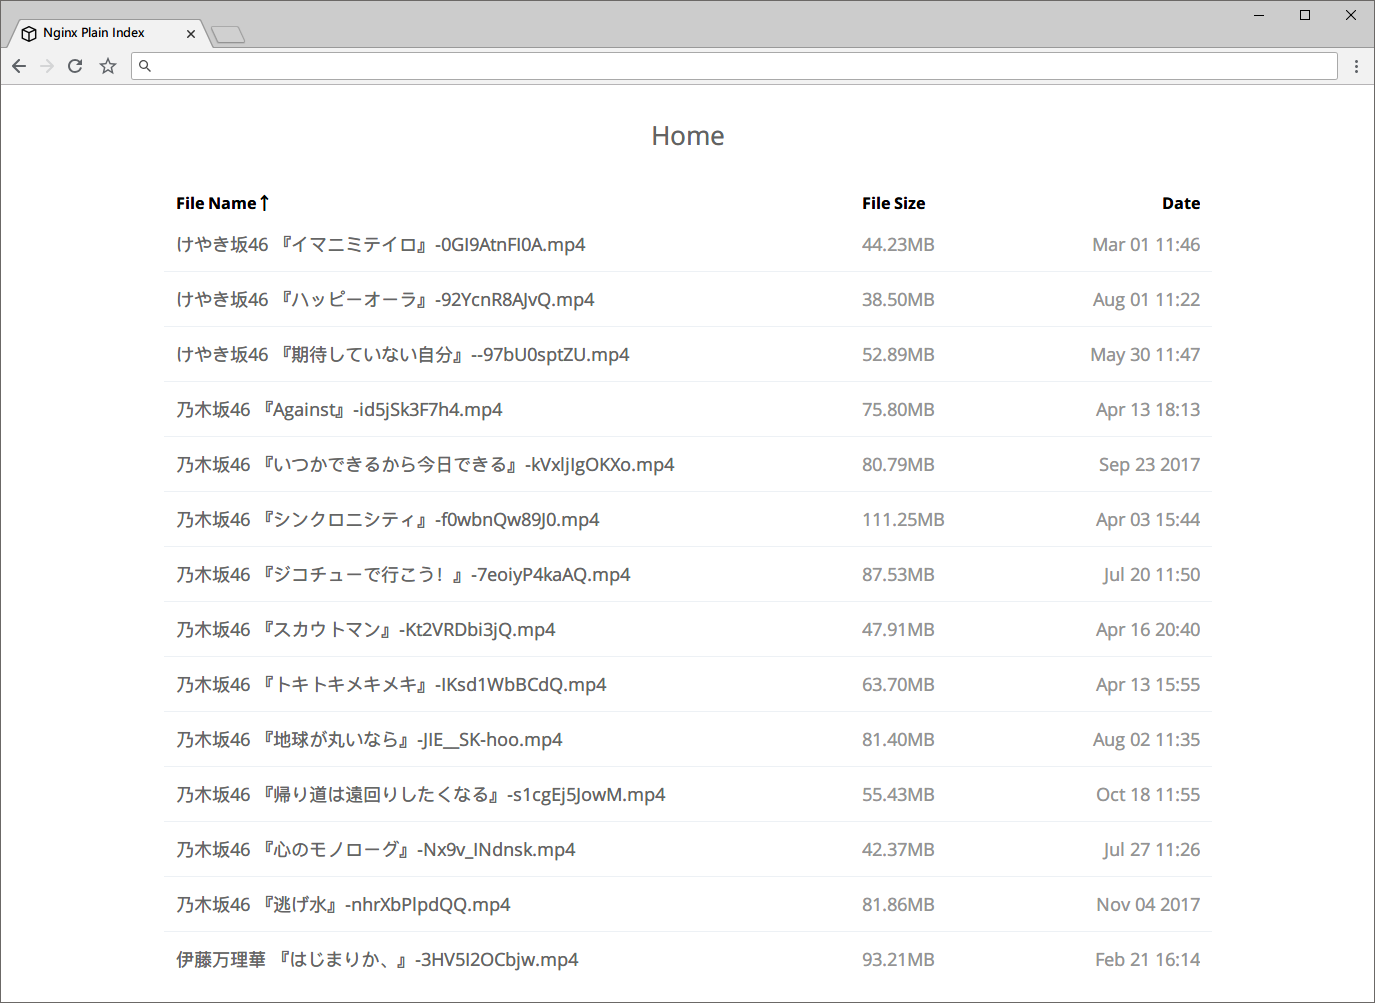1375x1003 pixels.
Task: Click the browser back arrow icon
Action: click(x=19, y=66)
